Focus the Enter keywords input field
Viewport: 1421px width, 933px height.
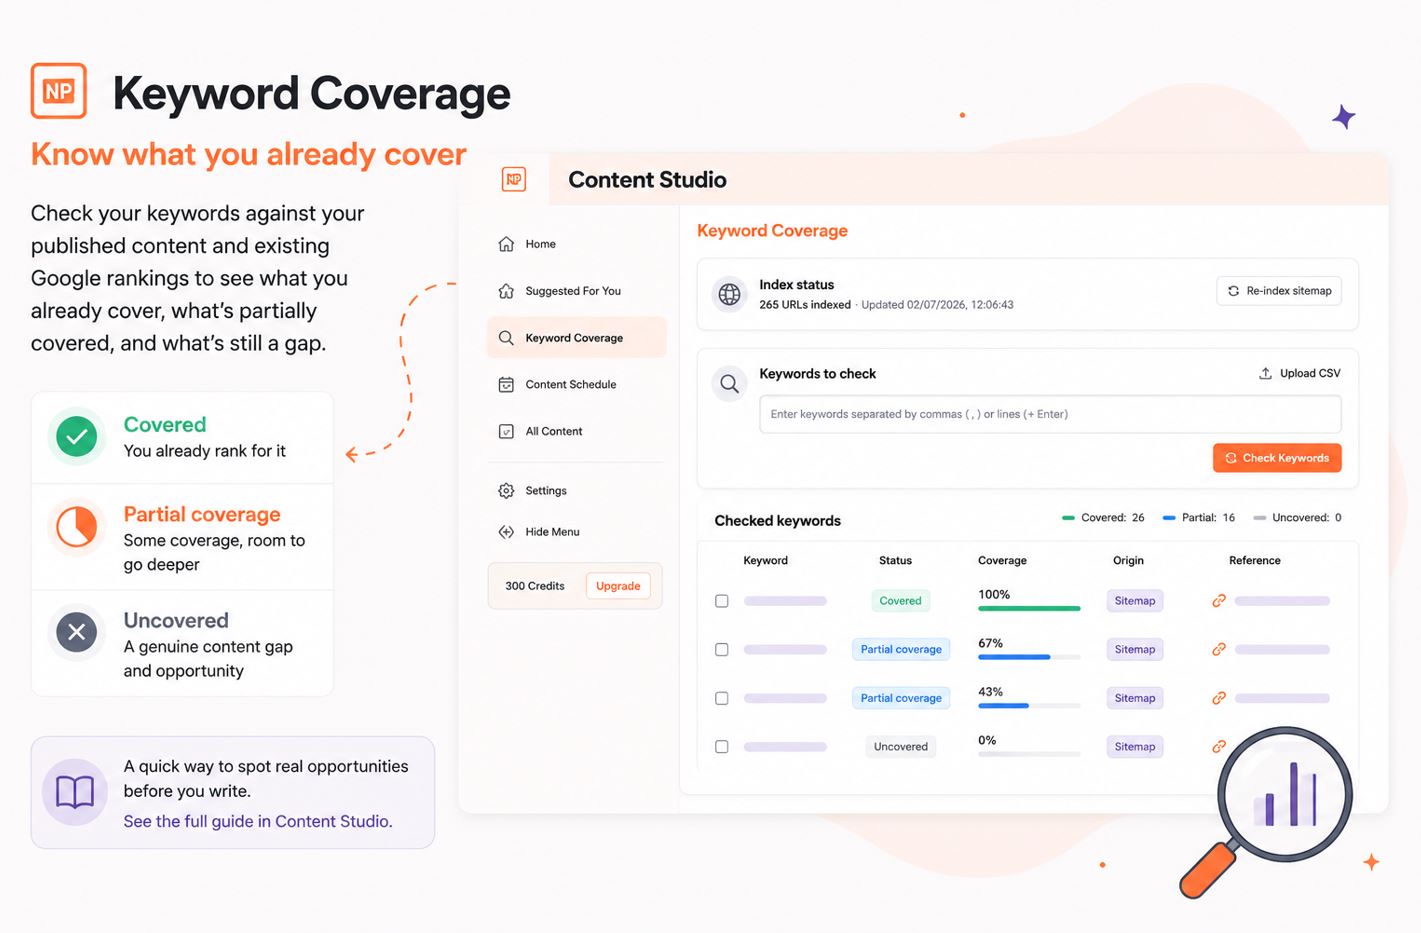click(x=1050, y=414)
